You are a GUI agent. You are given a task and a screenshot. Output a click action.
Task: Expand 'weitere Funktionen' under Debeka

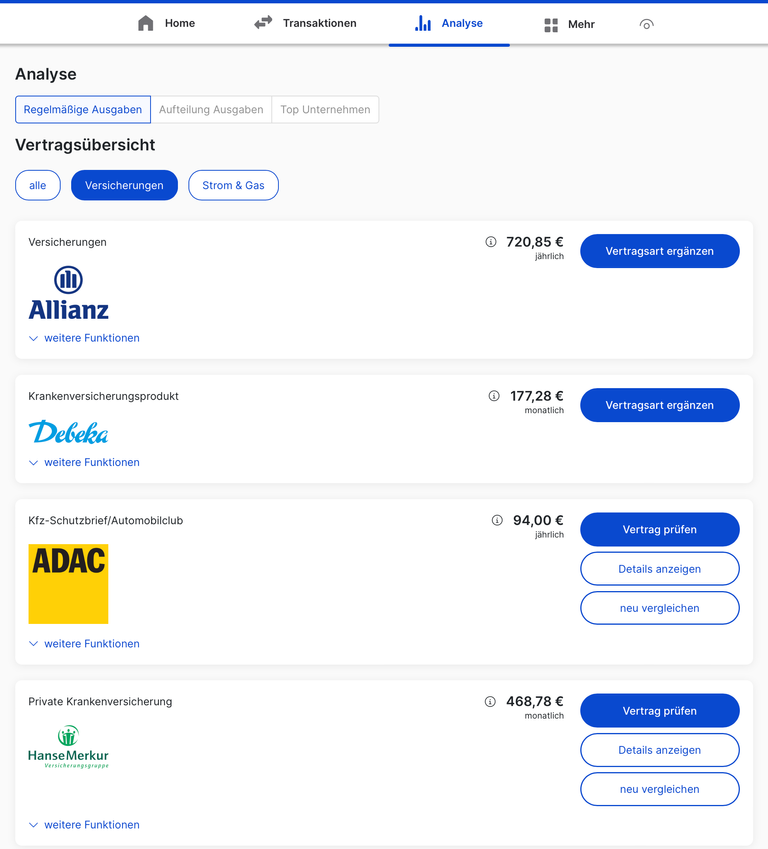click(x=84, y=462)
